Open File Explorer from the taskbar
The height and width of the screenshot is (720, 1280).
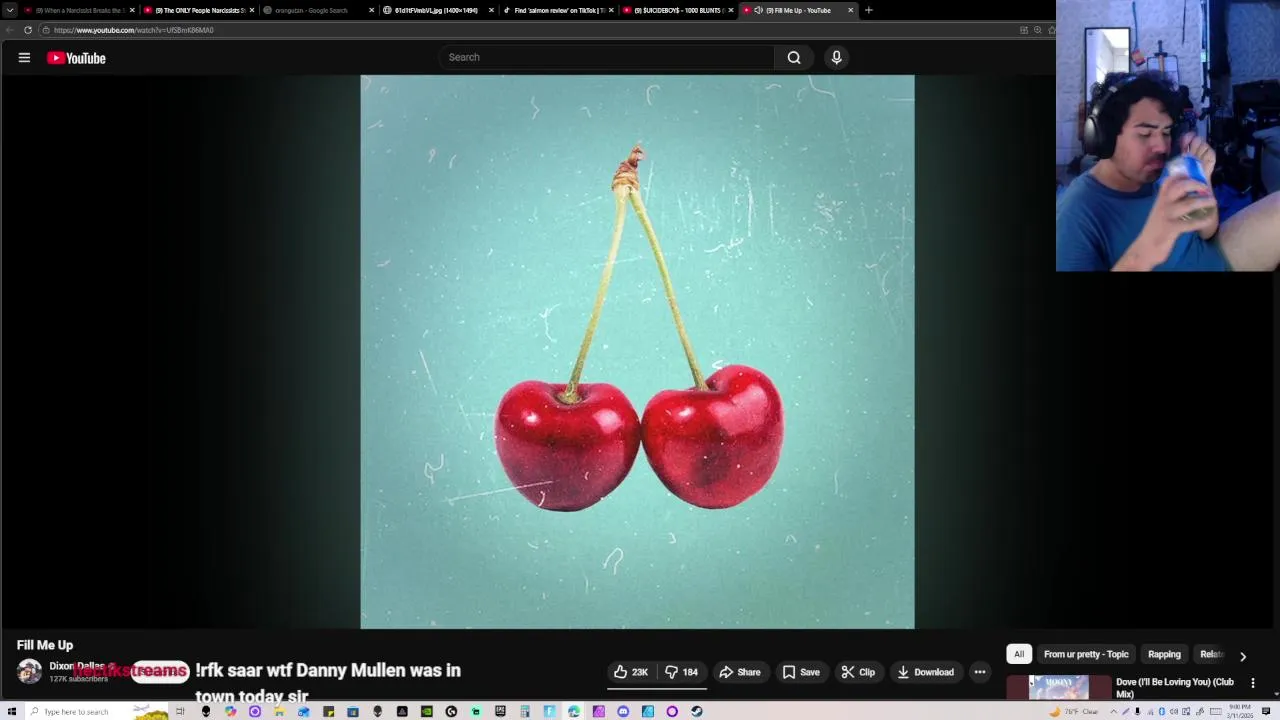[x=278, y=711]
